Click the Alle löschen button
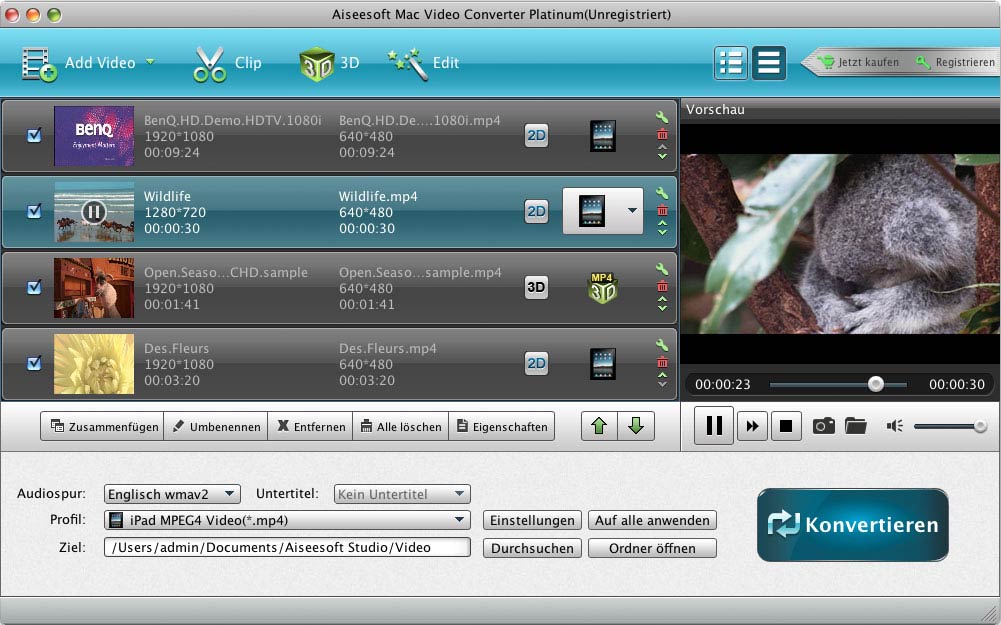Image resolution: width=1001 pixels, height=625 pixels. coord(401,426)
